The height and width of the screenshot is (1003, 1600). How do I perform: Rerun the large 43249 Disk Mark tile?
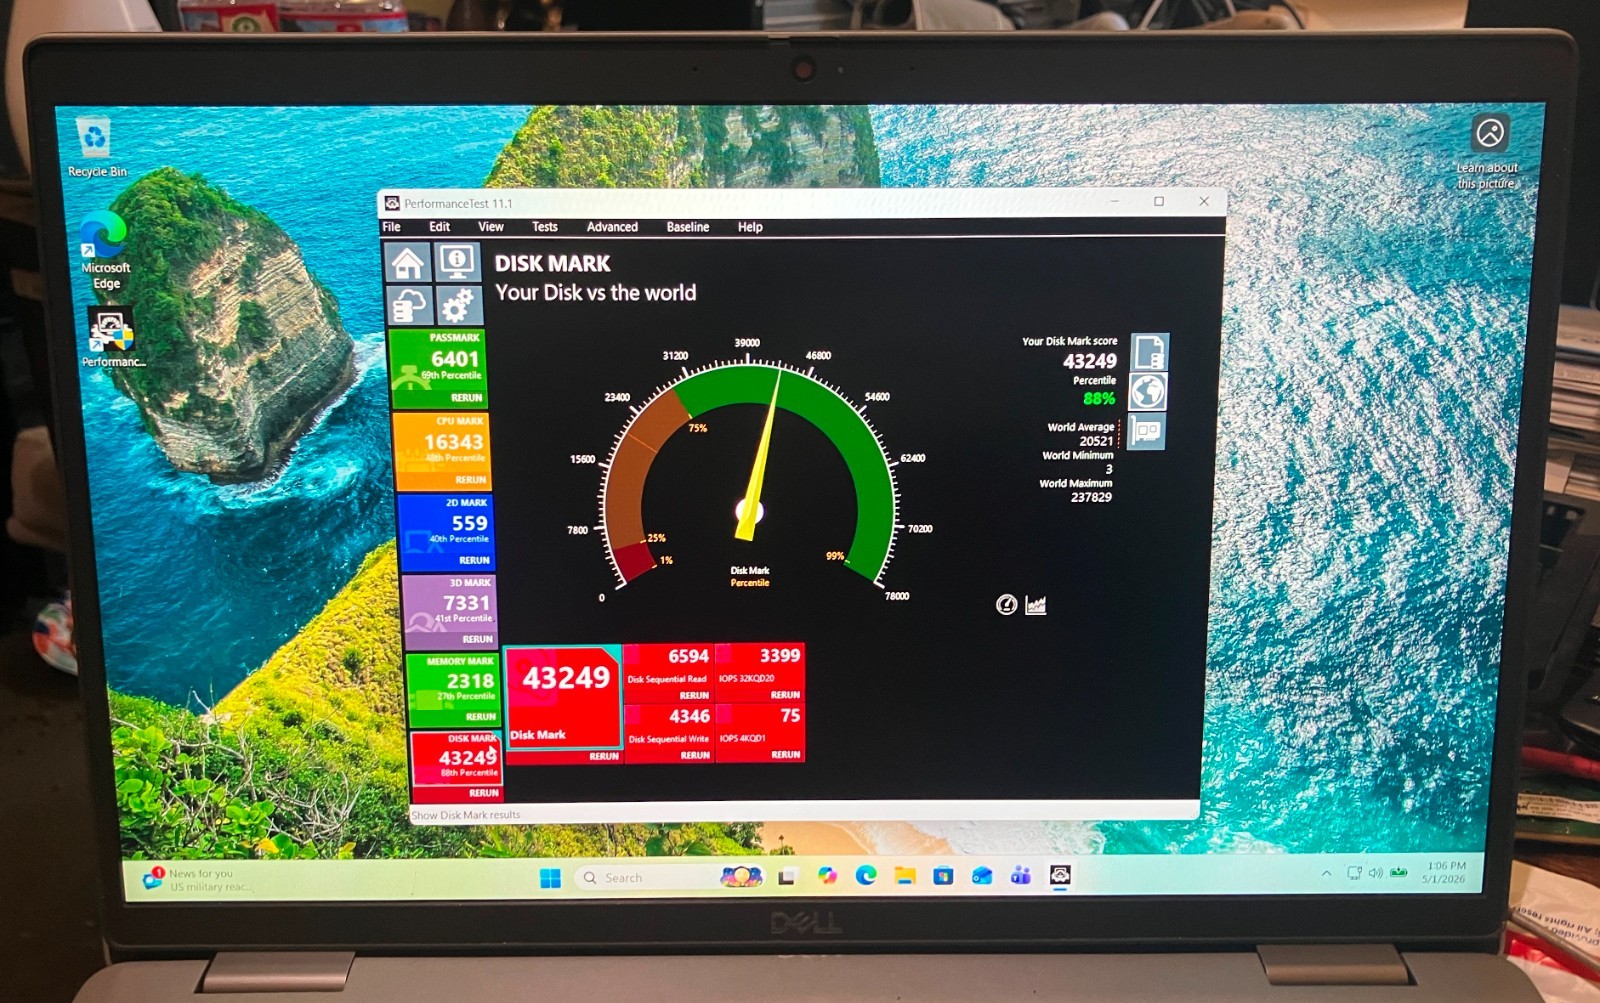[x=604, y=756]
